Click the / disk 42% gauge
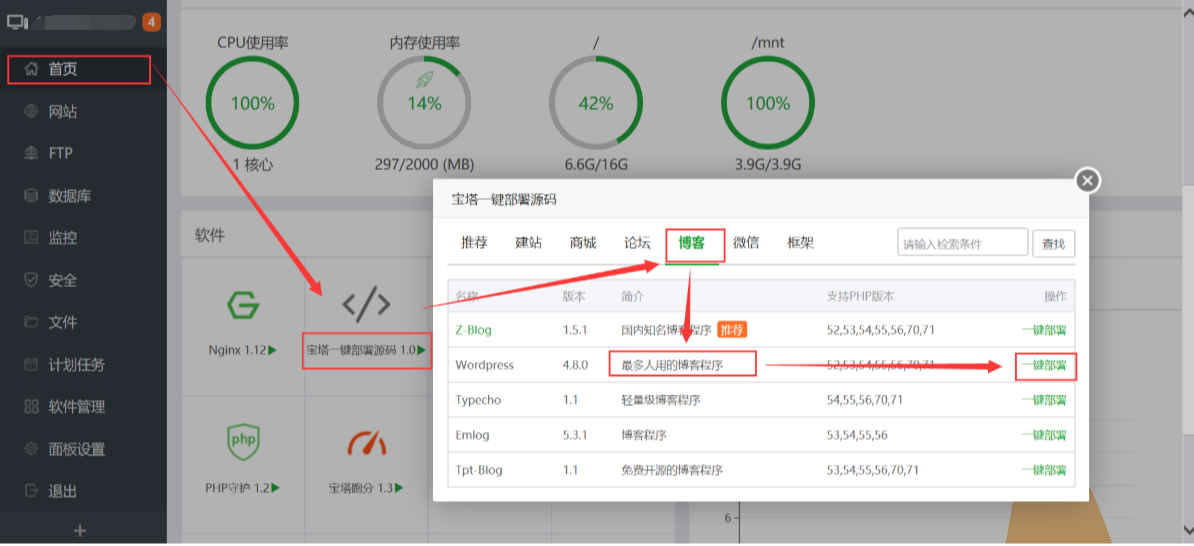The height and width of the screenshot is (546, 1194). [596, 103]
